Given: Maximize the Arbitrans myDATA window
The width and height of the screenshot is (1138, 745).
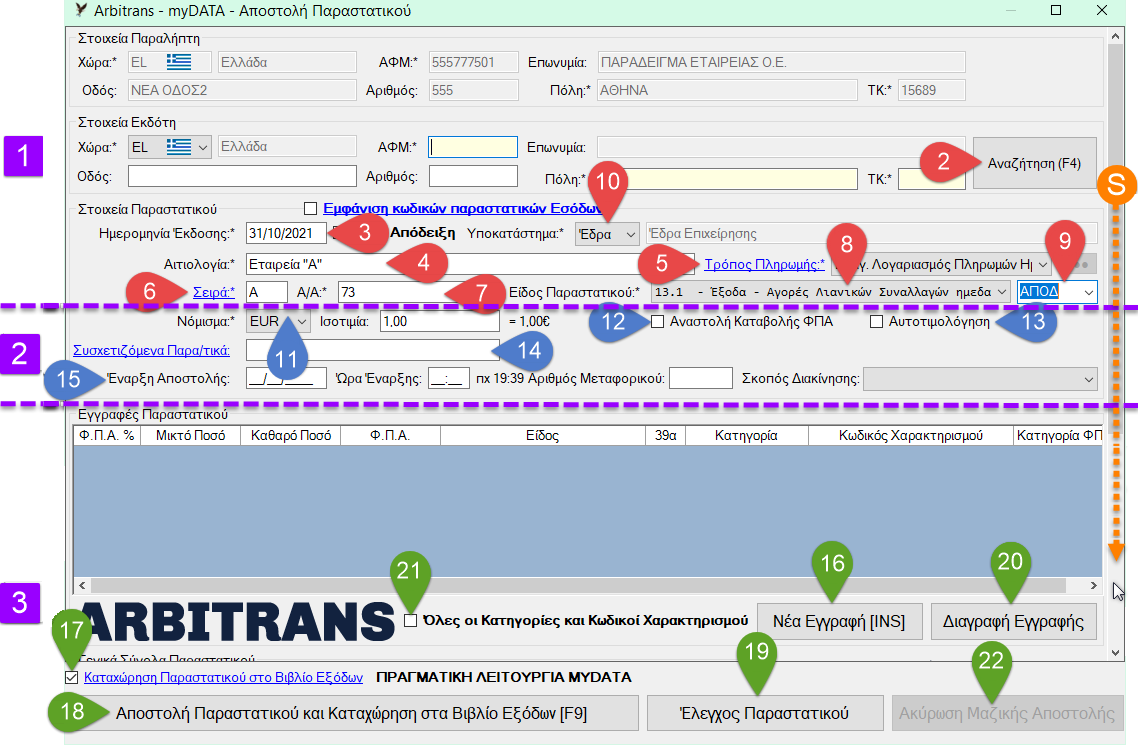Looking at the screenshot, I should point(1056,10).
